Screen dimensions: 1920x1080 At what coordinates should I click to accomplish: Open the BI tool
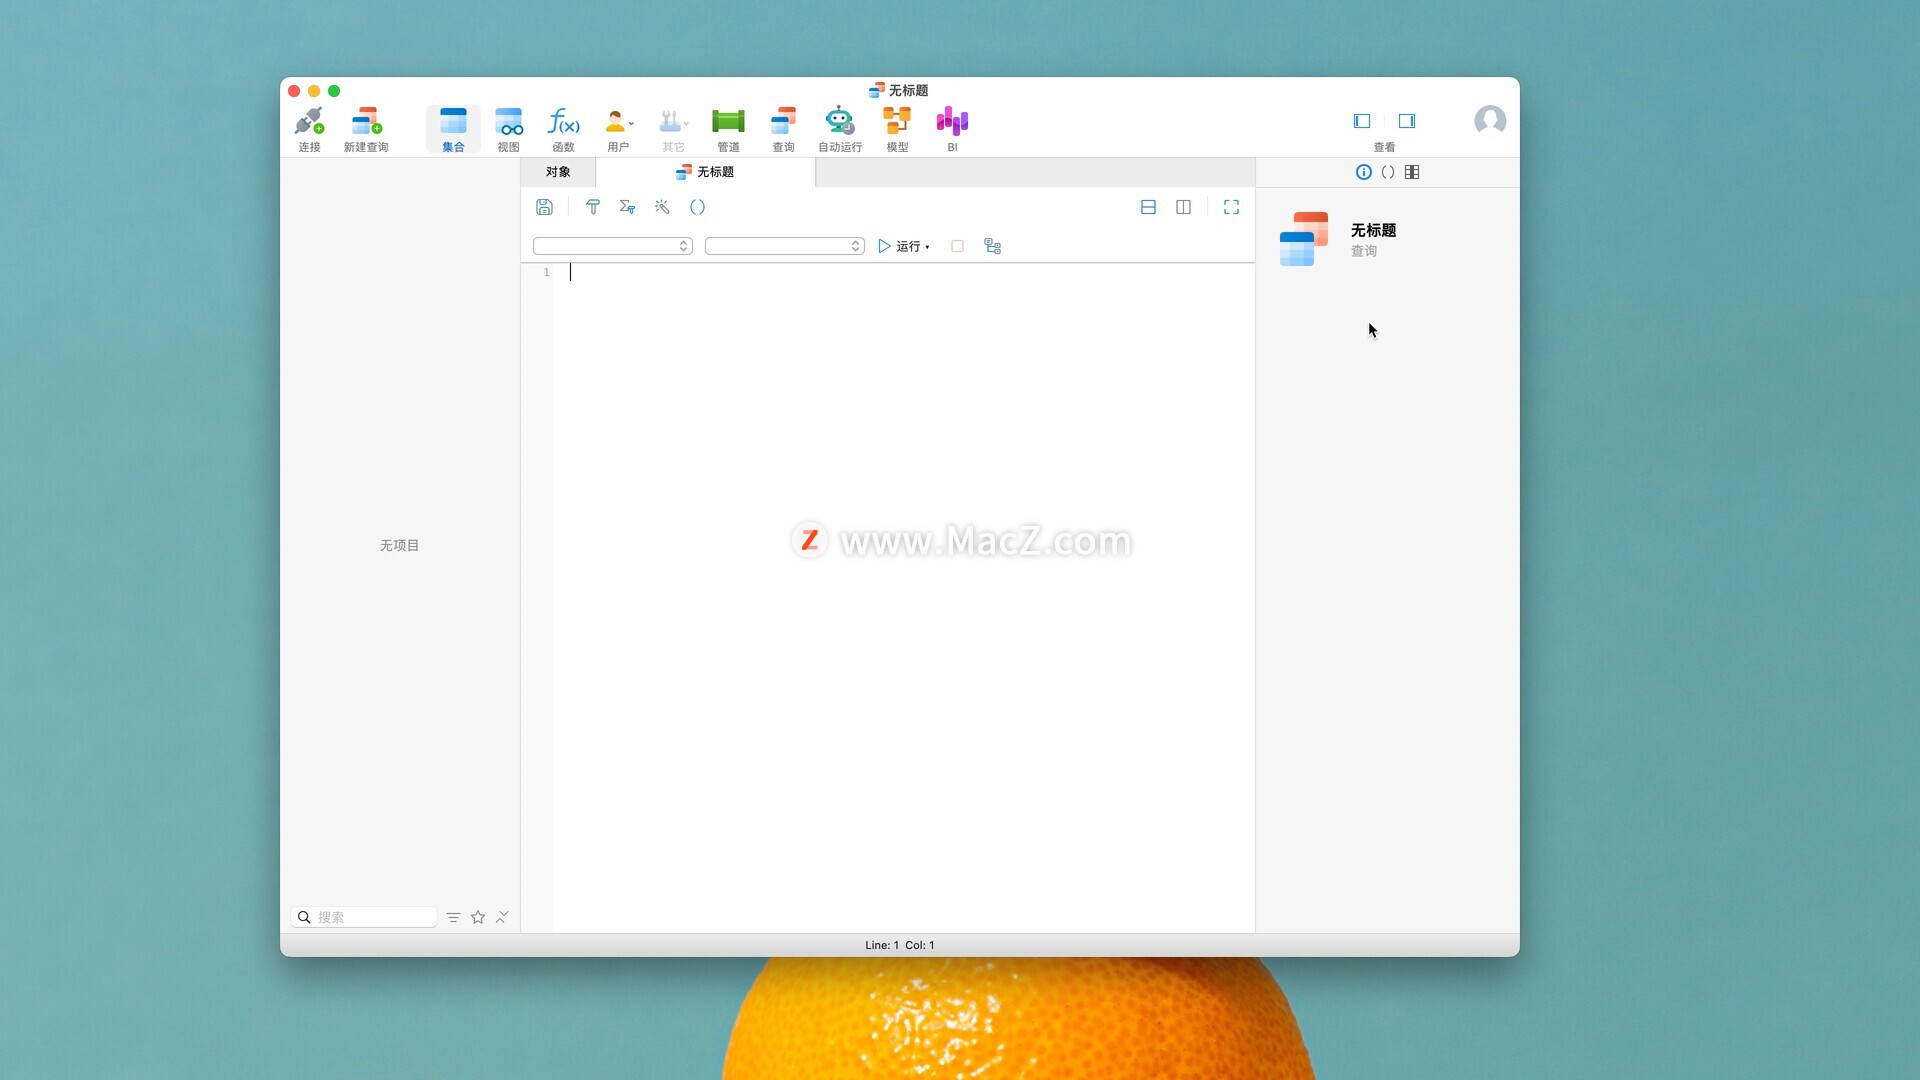[x=952, y=129]
